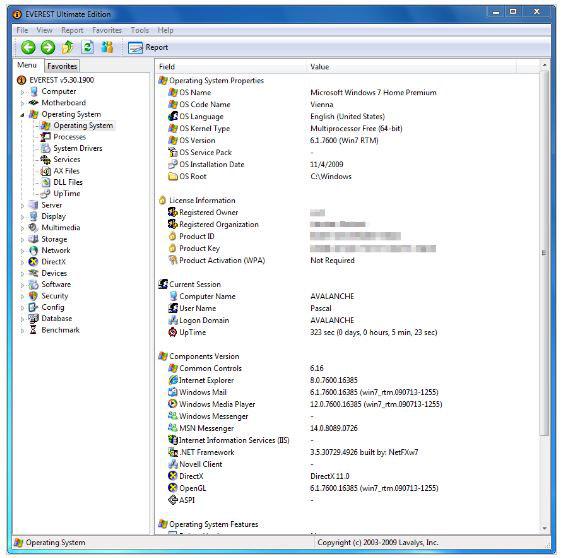Click the green Back arrow toolbar icon
Viewport: 562px width, 558px height.
[28, 47]
